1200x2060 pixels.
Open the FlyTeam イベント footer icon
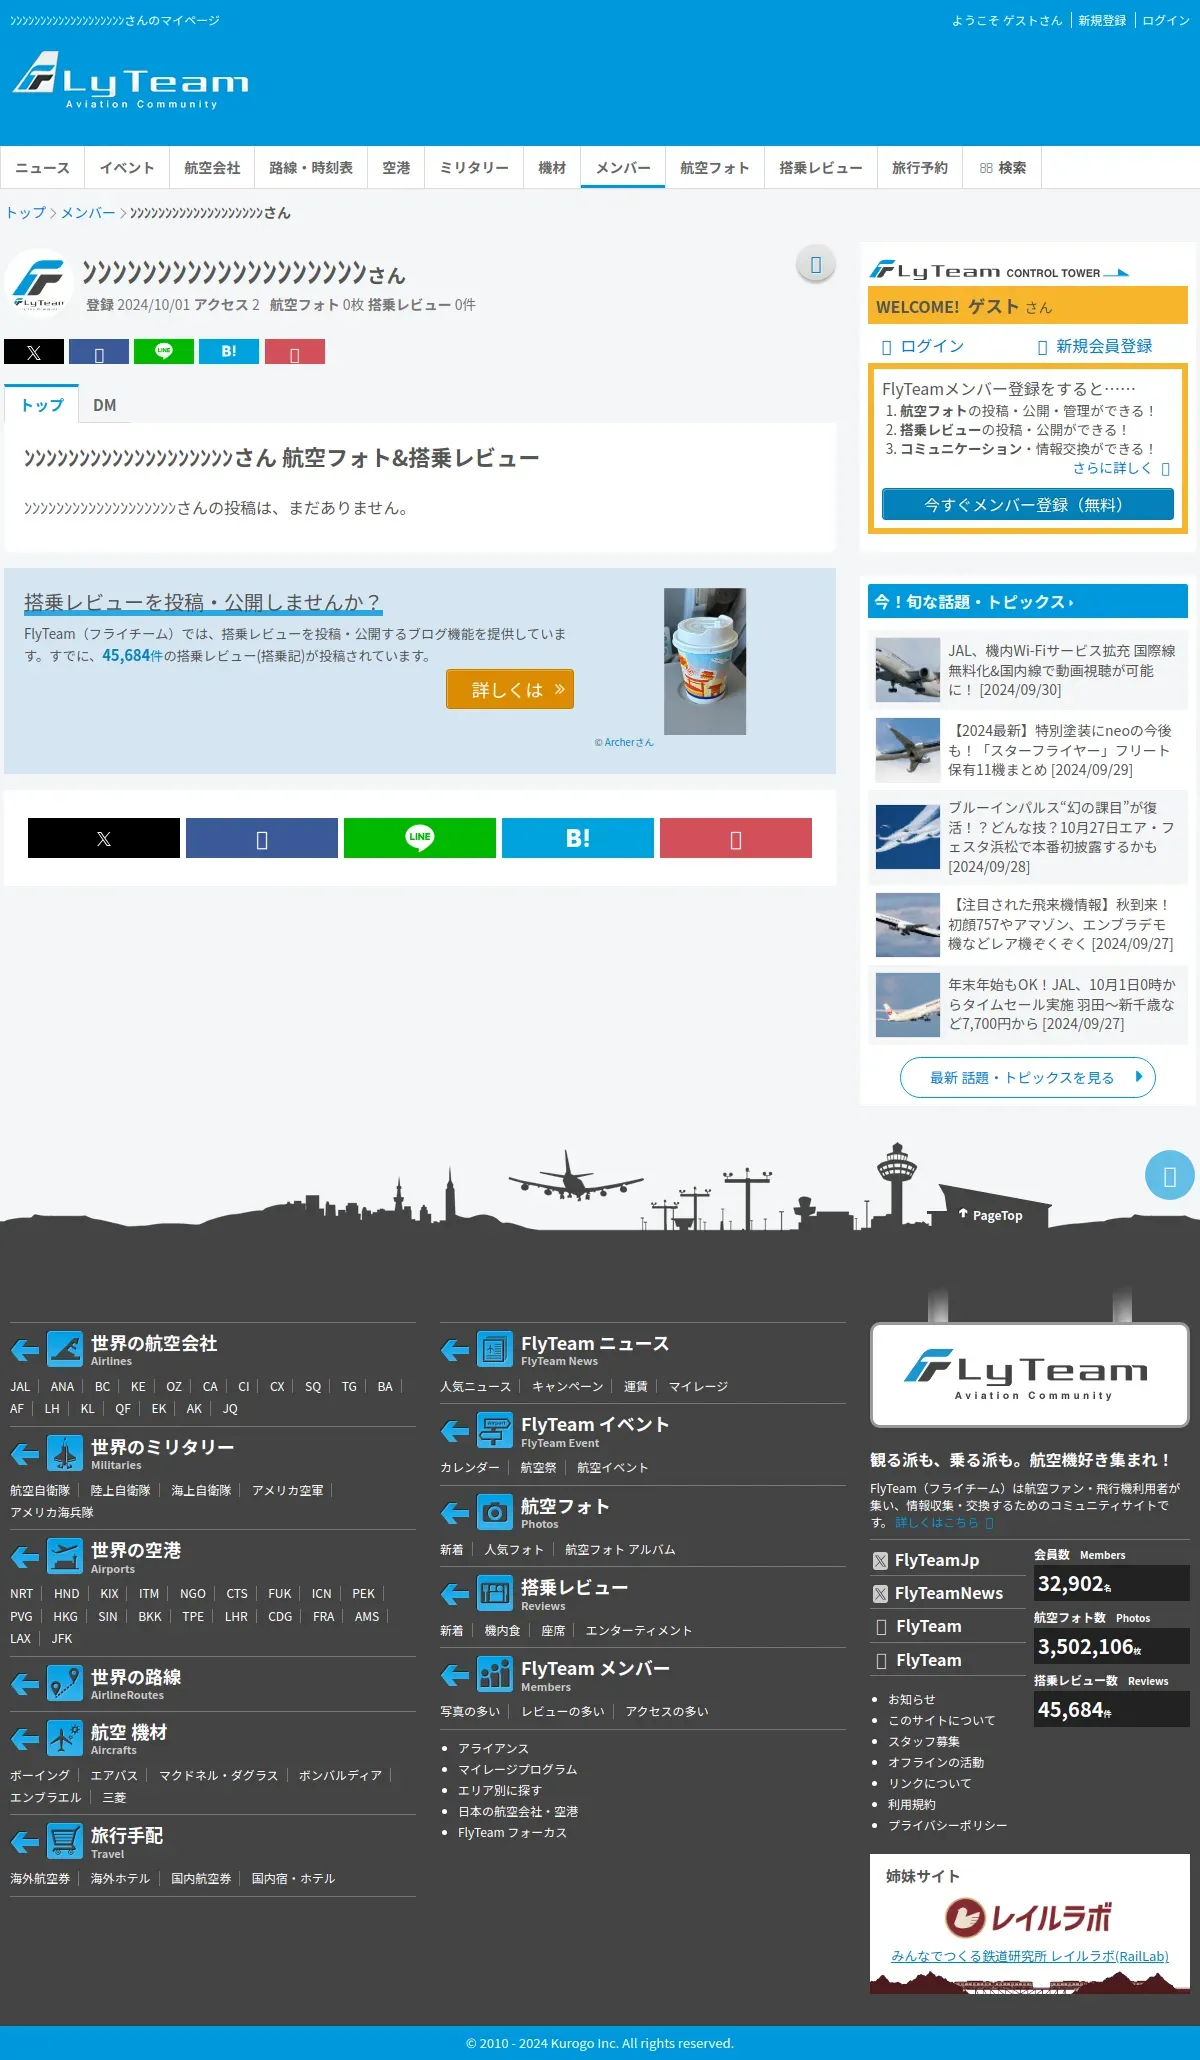(495, 1431)
